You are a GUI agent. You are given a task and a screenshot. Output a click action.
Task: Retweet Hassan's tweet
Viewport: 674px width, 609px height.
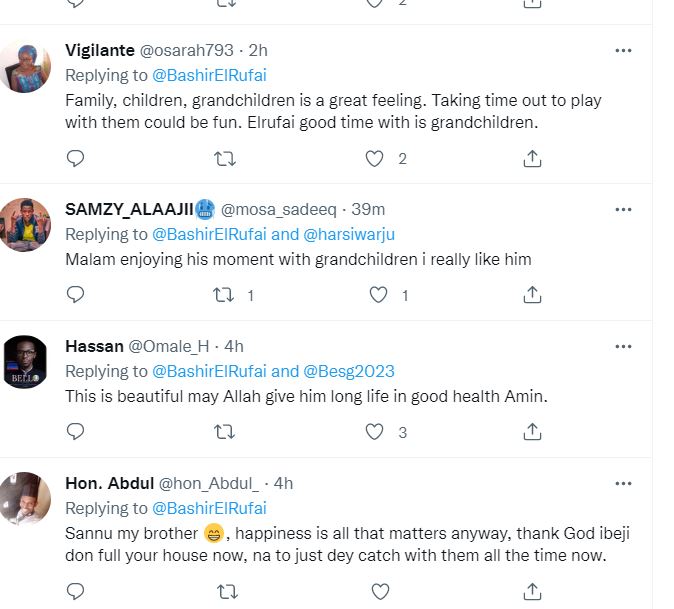click(227, 432)
